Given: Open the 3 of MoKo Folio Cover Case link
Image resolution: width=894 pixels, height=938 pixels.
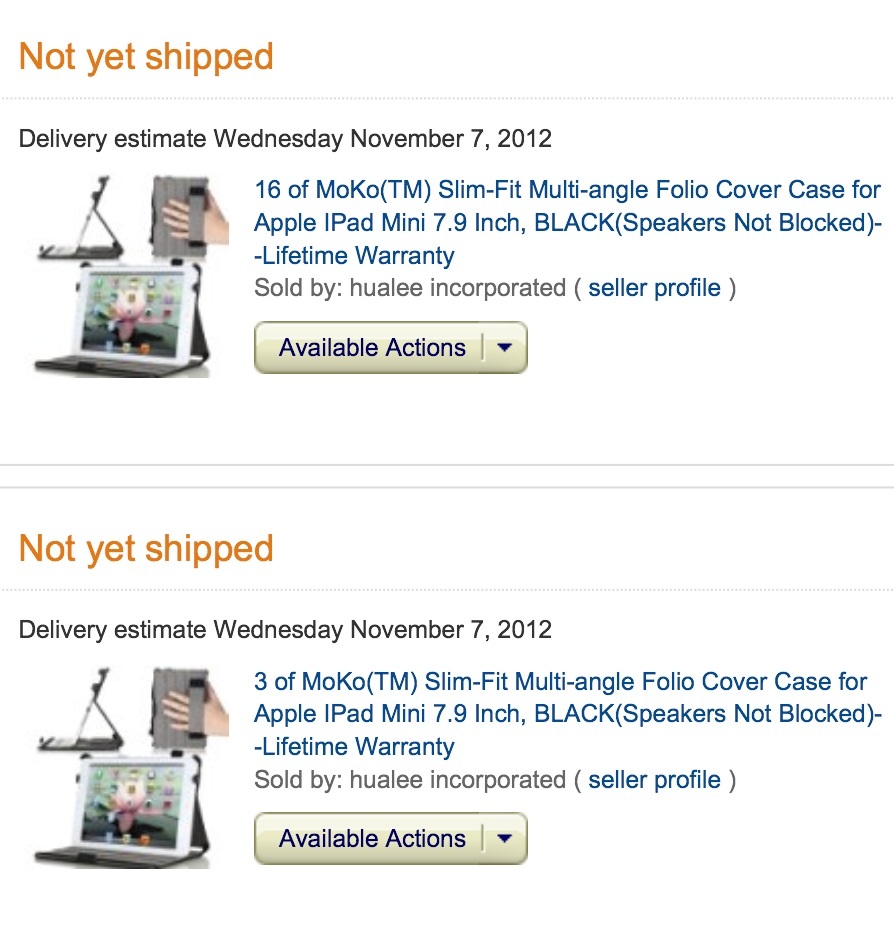Looking at the screenshot, I should pyautogui.click(x=567, y=714).
